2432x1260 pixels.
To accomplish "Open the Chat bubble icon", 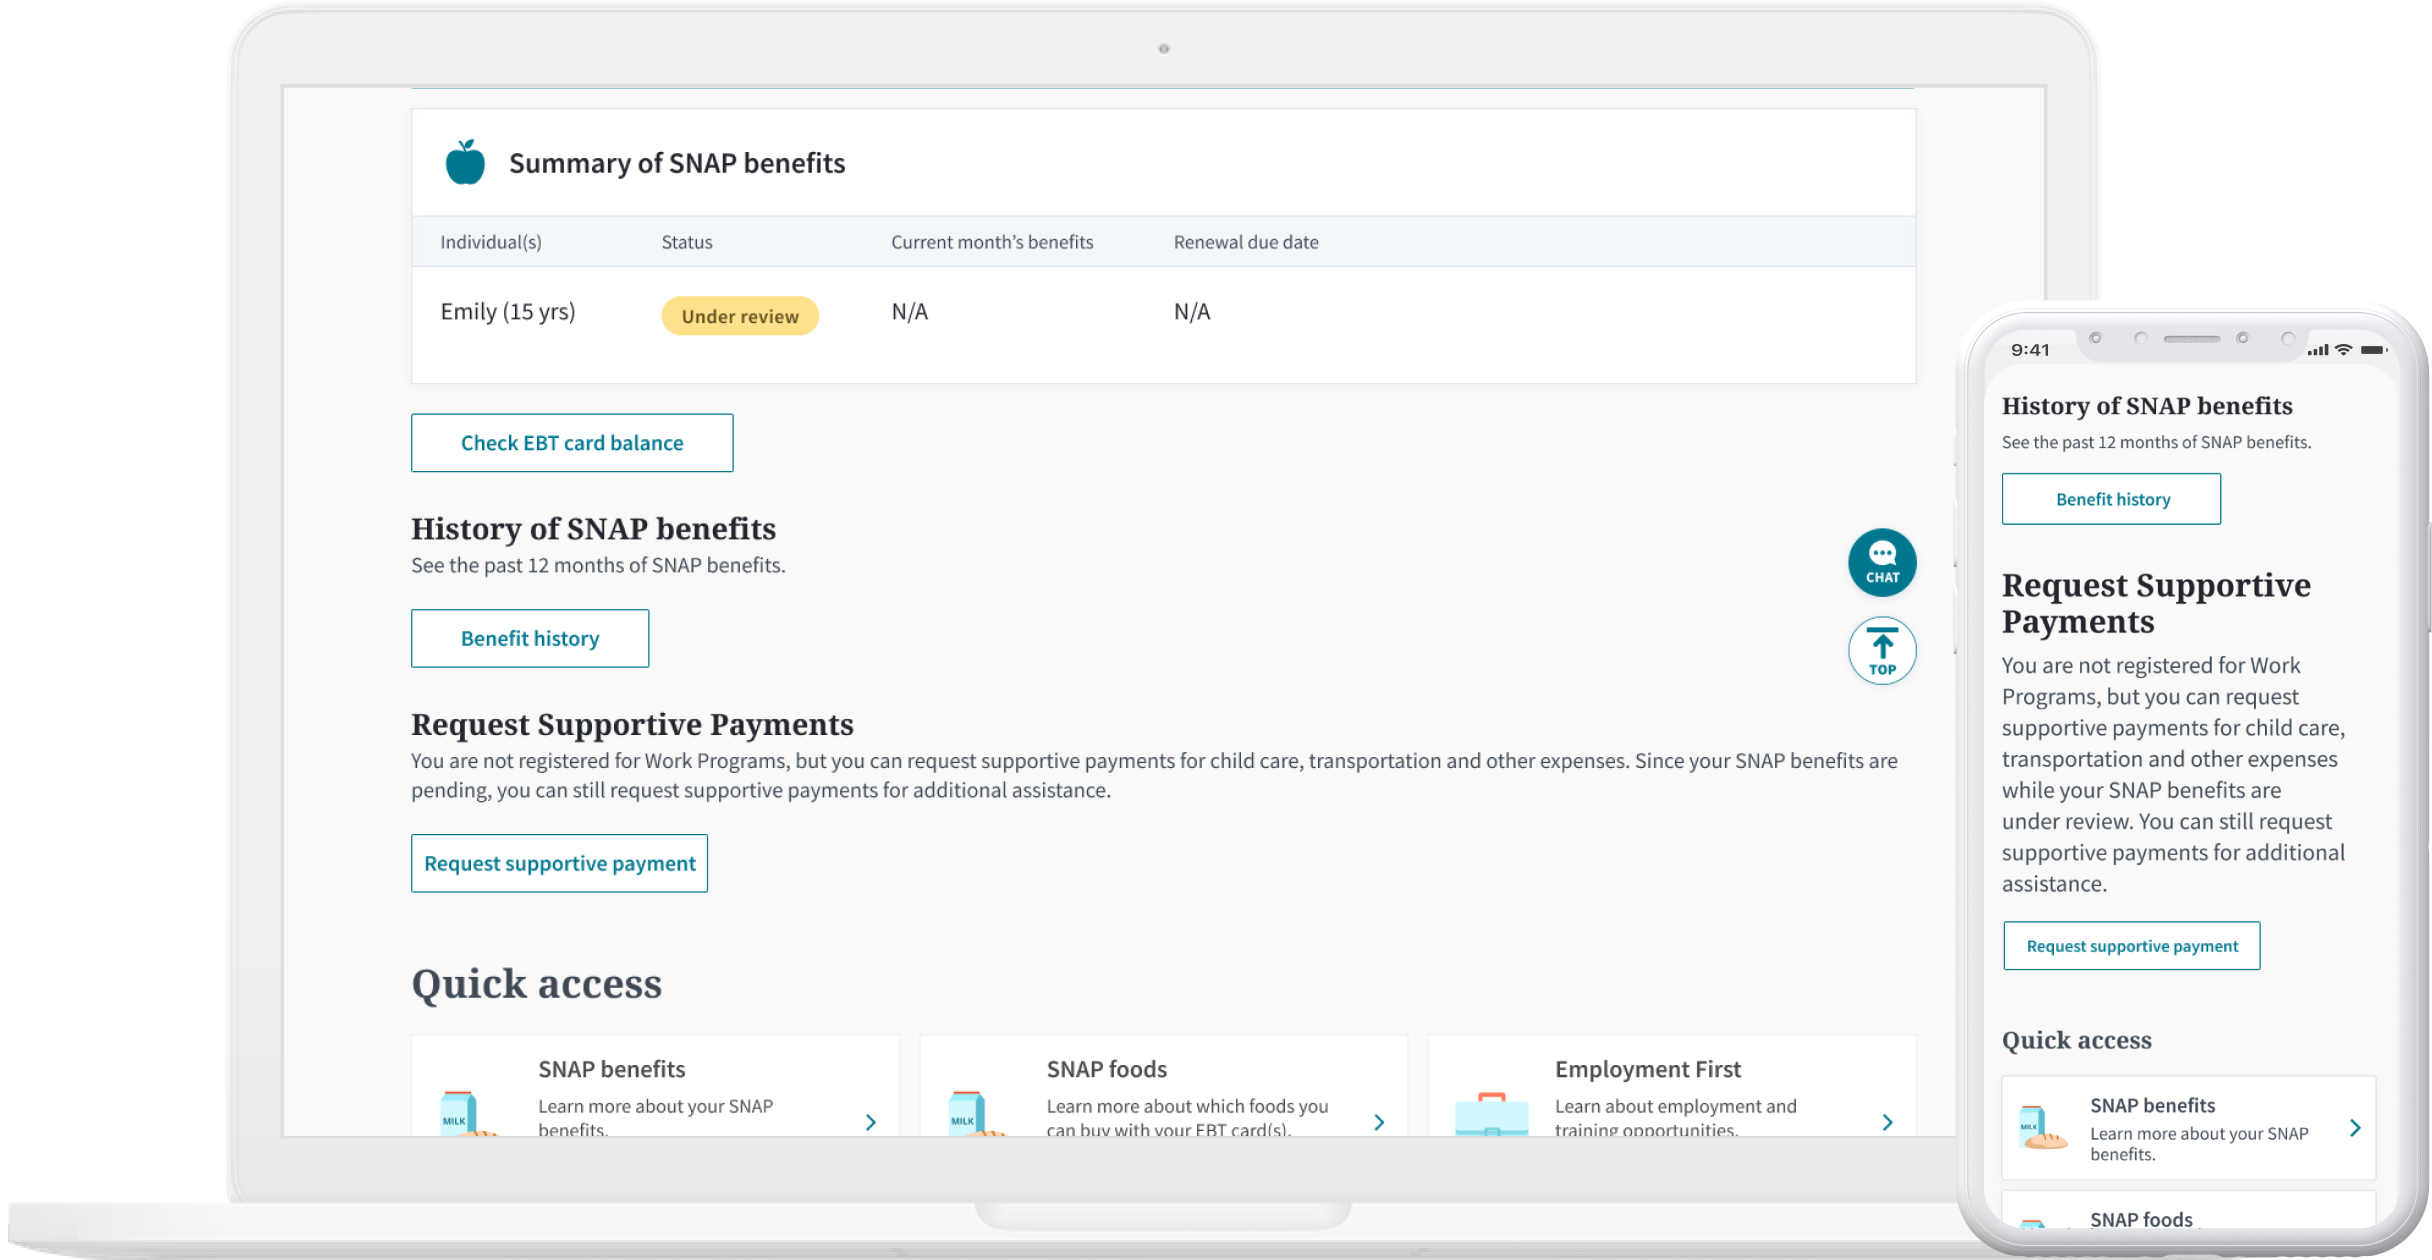I will (x=1881, y=562).
